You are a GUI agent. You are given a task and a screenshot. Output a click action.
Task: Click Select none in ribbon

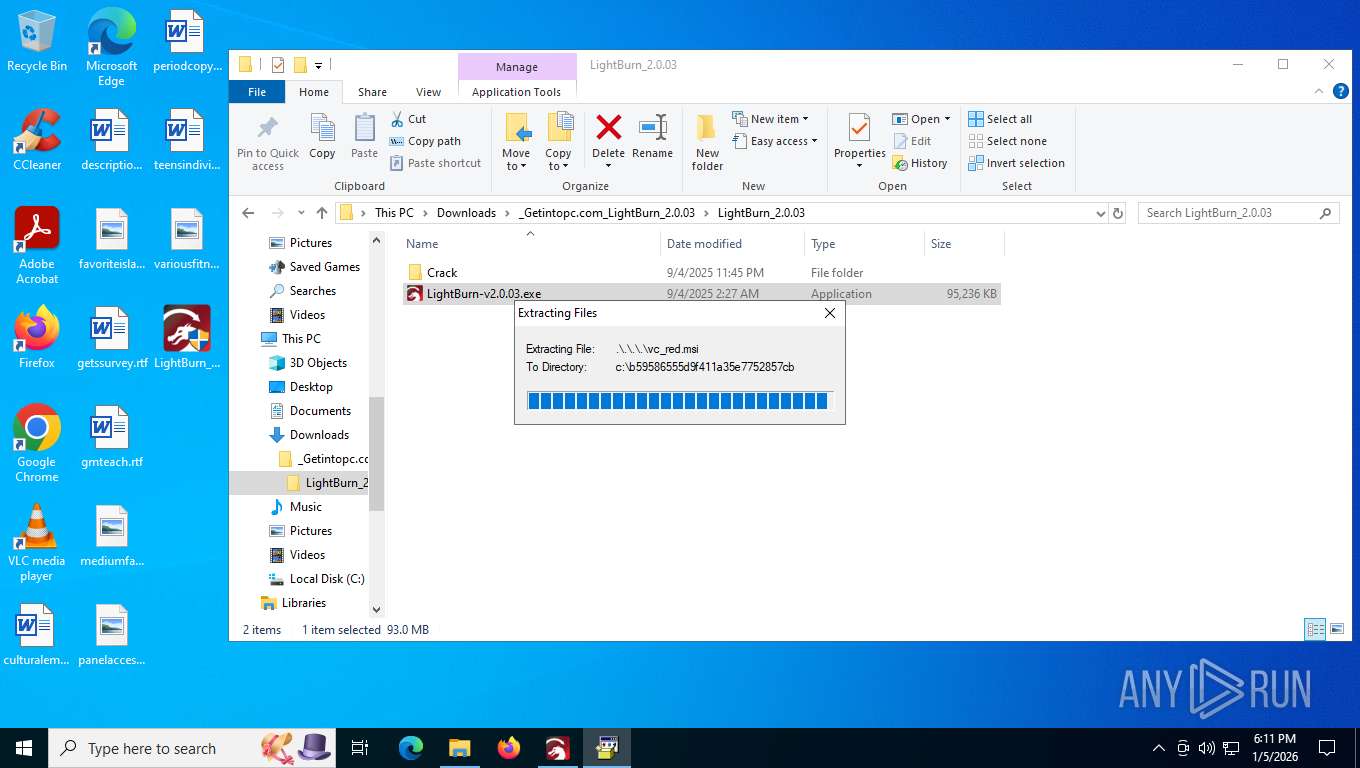click(x=1007, y=141)
